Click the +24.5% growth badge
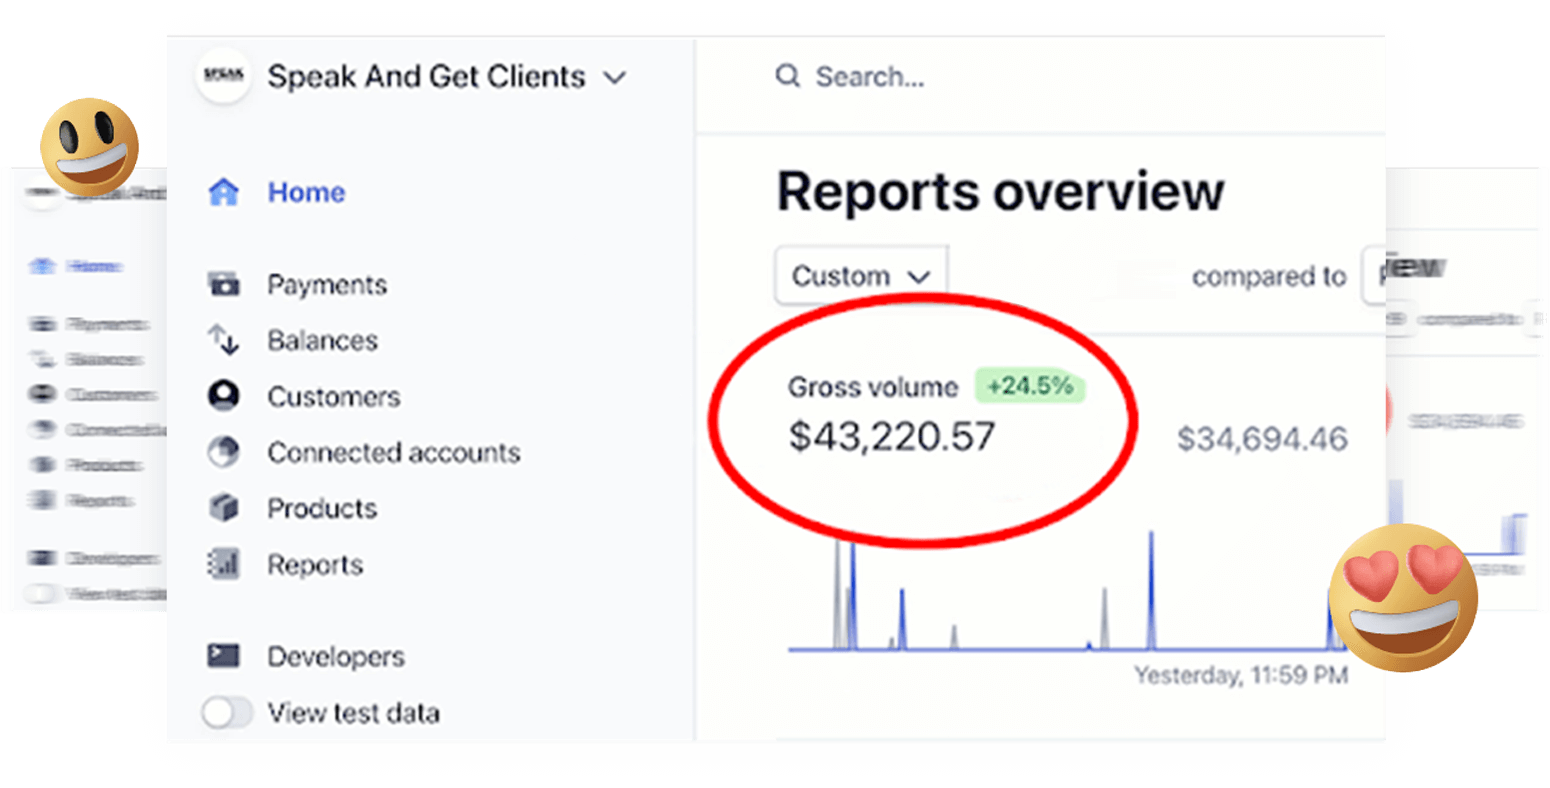Viewport: 1550px width, 788px height. (1030, 386)
